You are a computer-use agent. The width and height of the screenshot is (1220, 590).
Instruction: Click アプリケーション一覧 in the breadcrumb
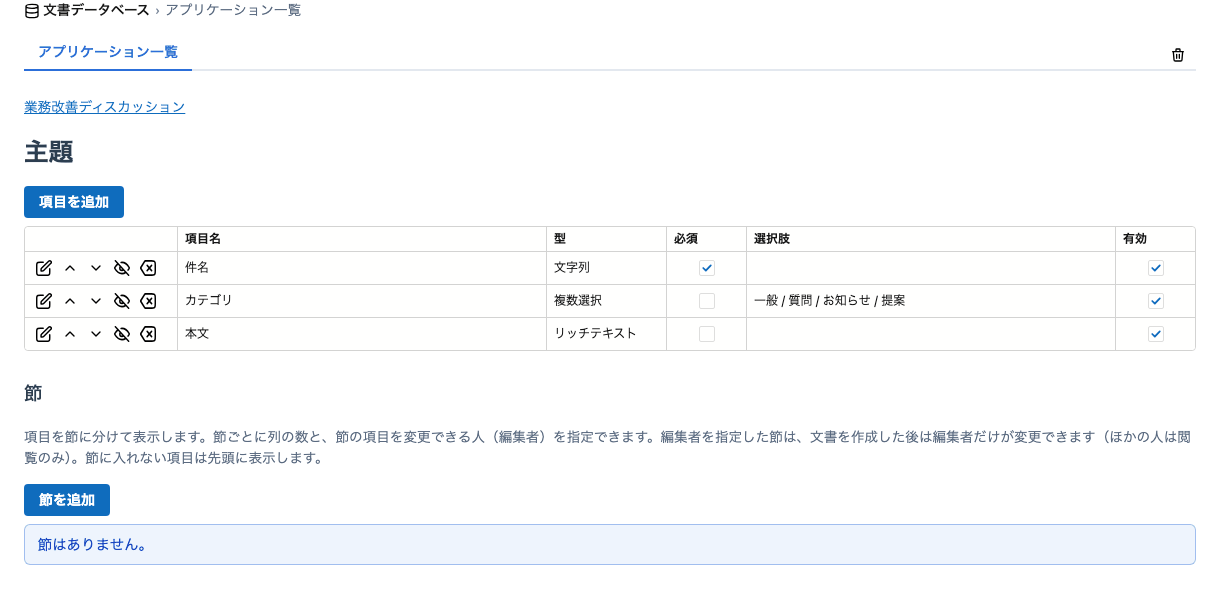[233, 10]
